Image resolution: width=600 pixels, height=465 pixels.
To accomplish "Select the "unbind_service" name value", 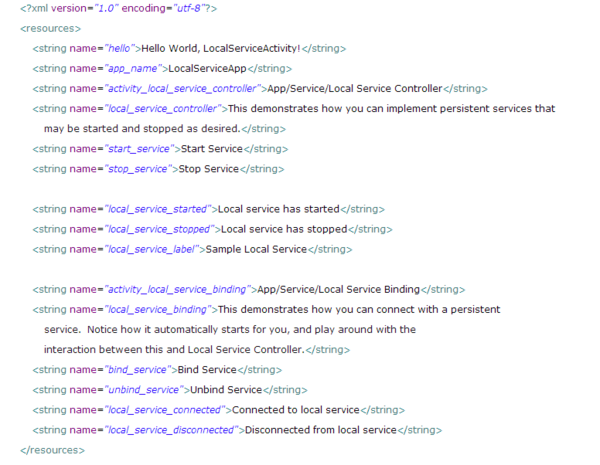I will 143,390.
